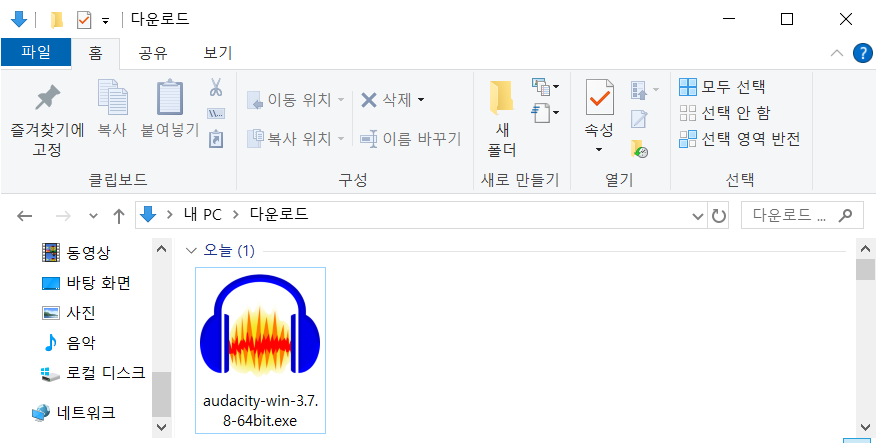Open 바탕 화면 in navigation pane
877x443 pixels.
86,283
